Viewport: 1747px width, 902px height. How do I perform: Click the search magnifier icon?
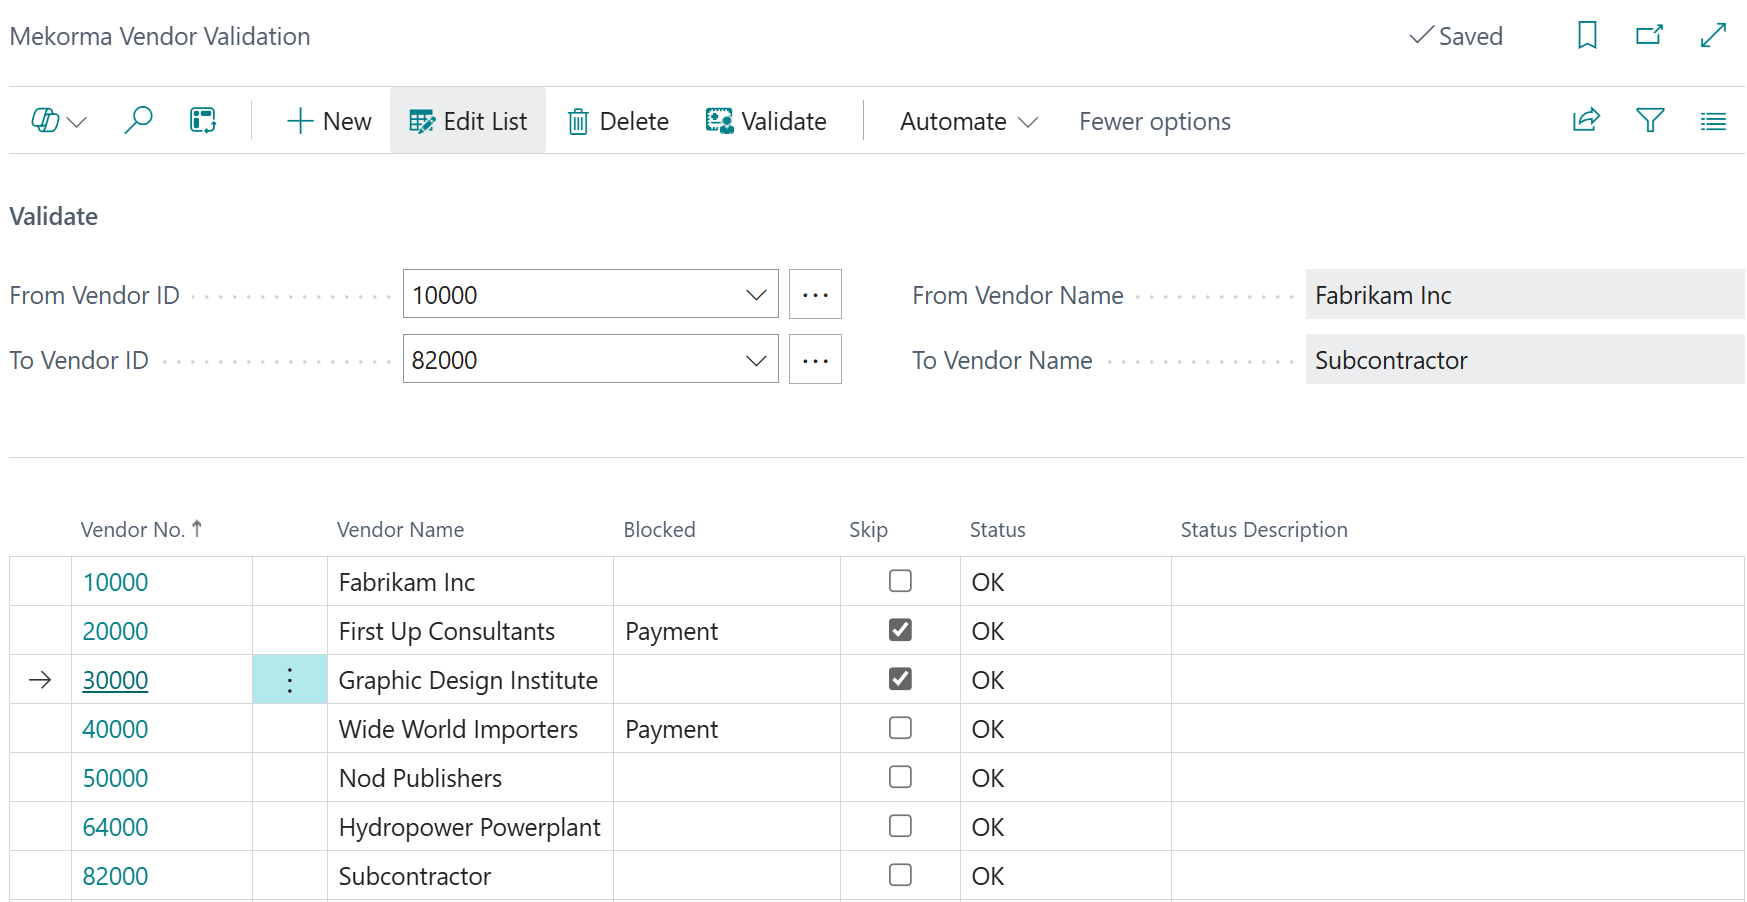pyautogui.click(x=138, y=121)
